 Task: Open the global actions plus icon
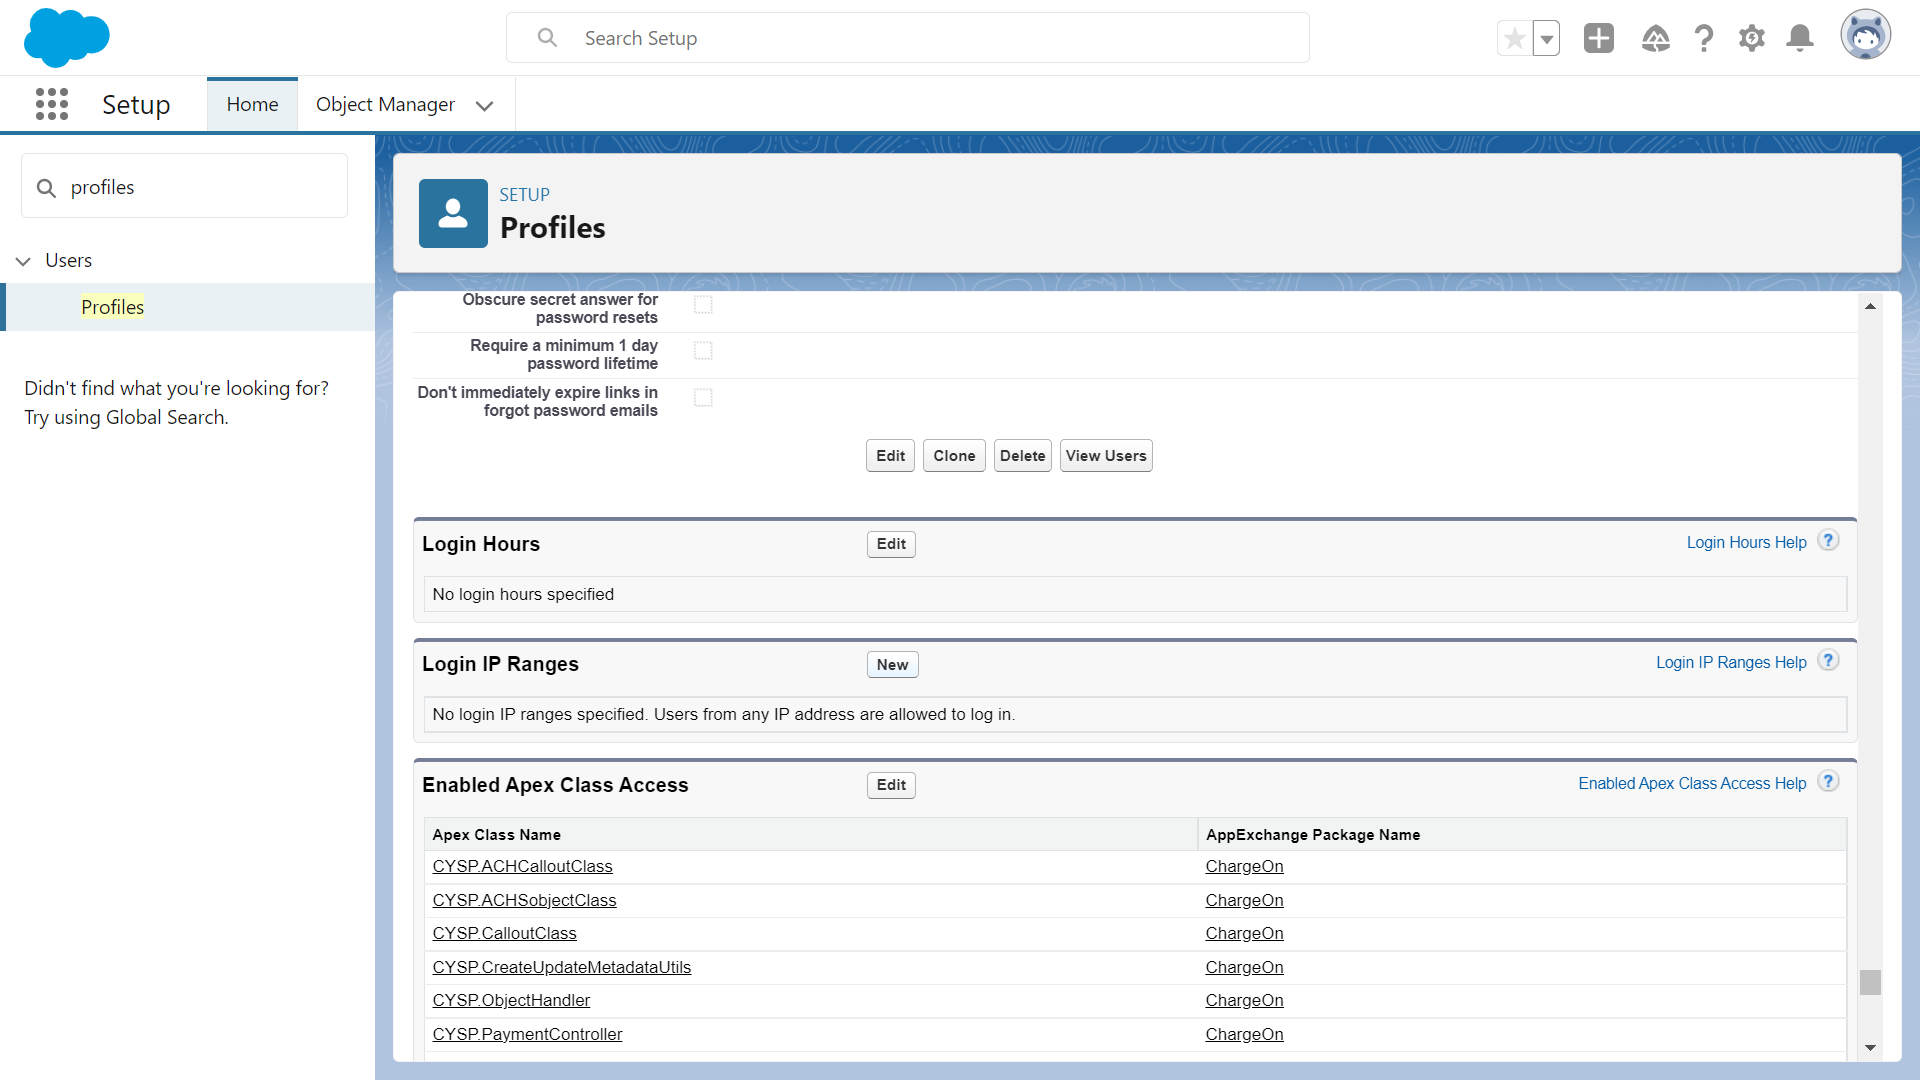[x=1599, y=38]
